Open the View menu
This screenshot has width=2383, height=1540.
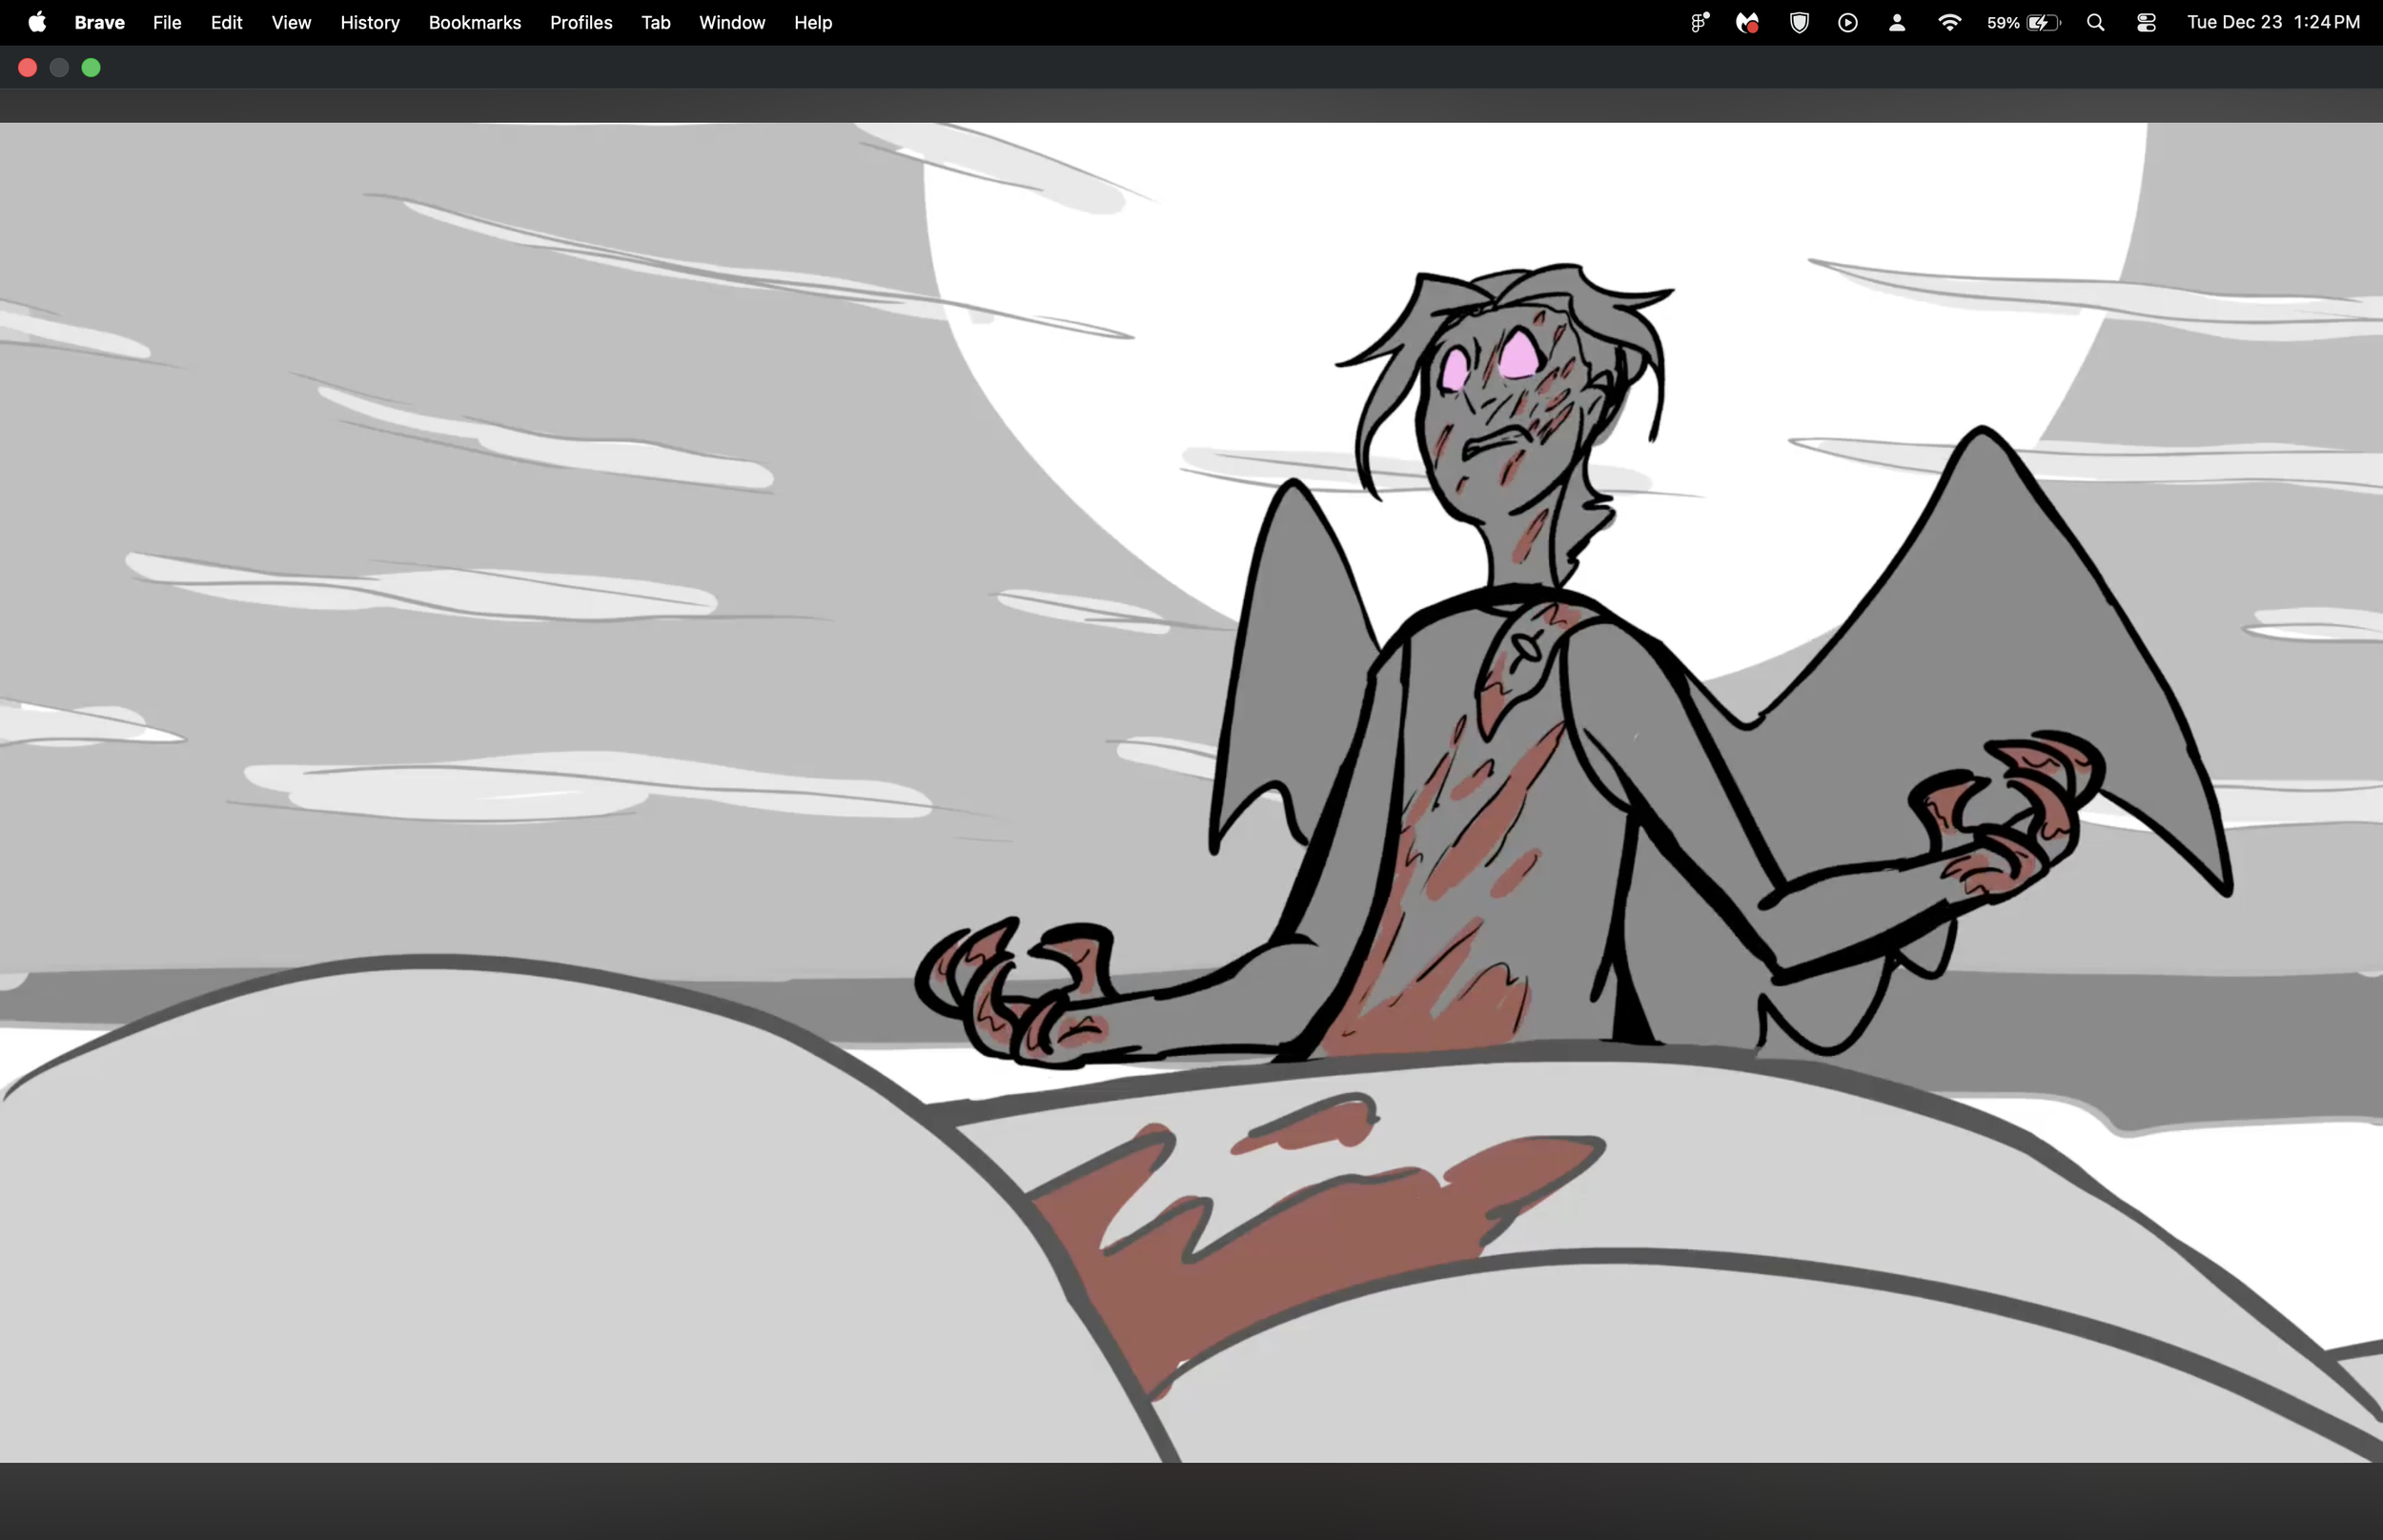pyautogui.click(x=291, y=22)
